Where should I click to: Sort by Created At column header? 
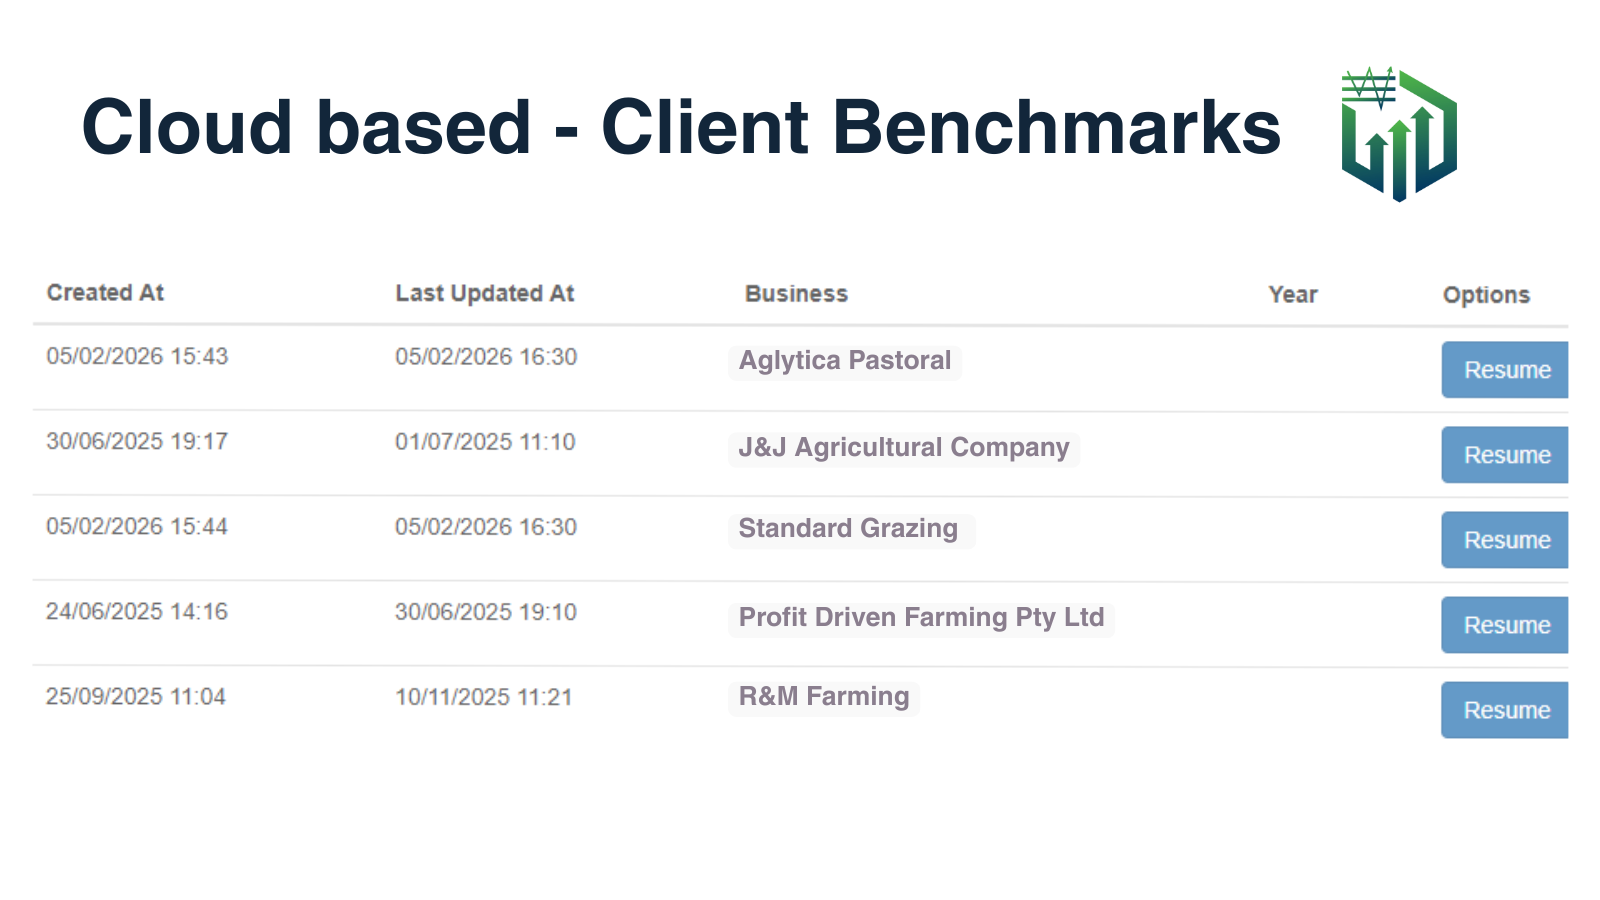pos(105,293)
